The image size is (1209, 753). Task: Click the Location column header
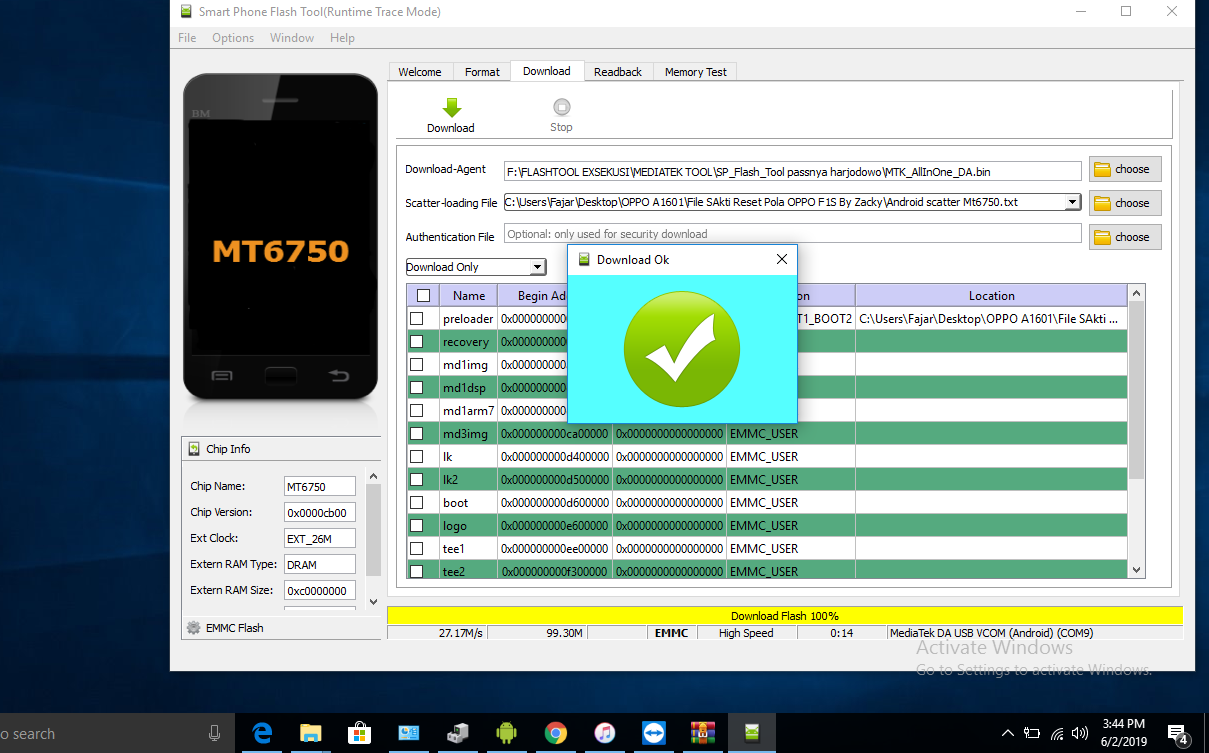point(991,295)
